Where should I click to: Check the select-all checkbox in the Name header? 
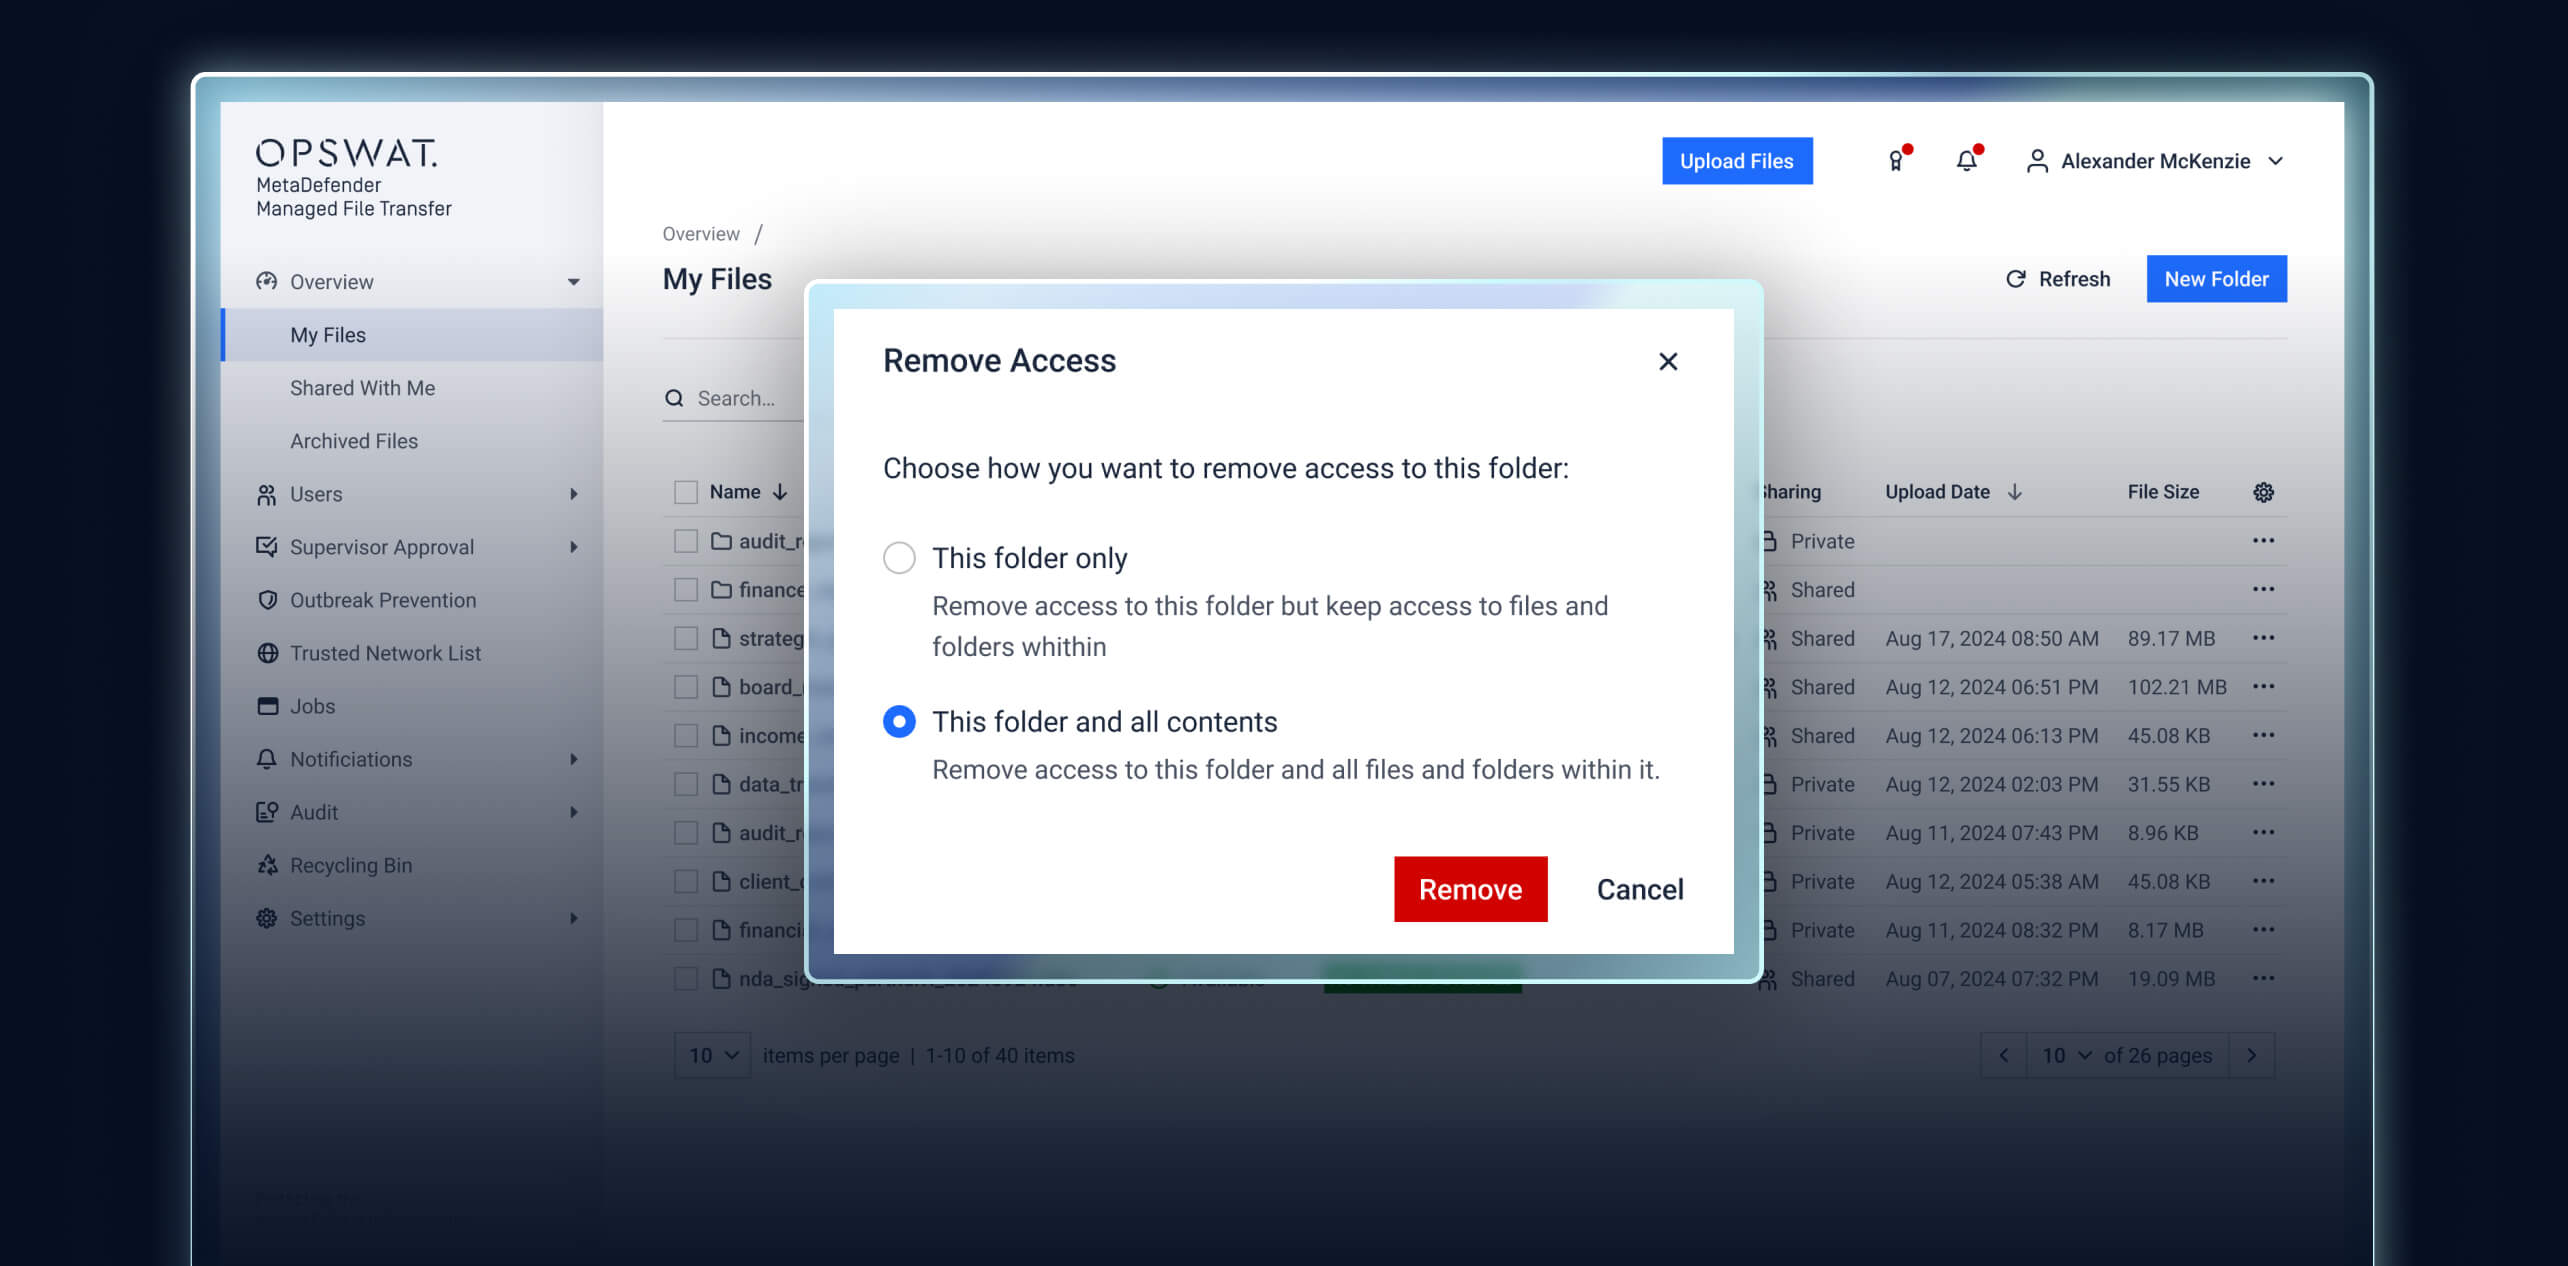pos(685,491)
